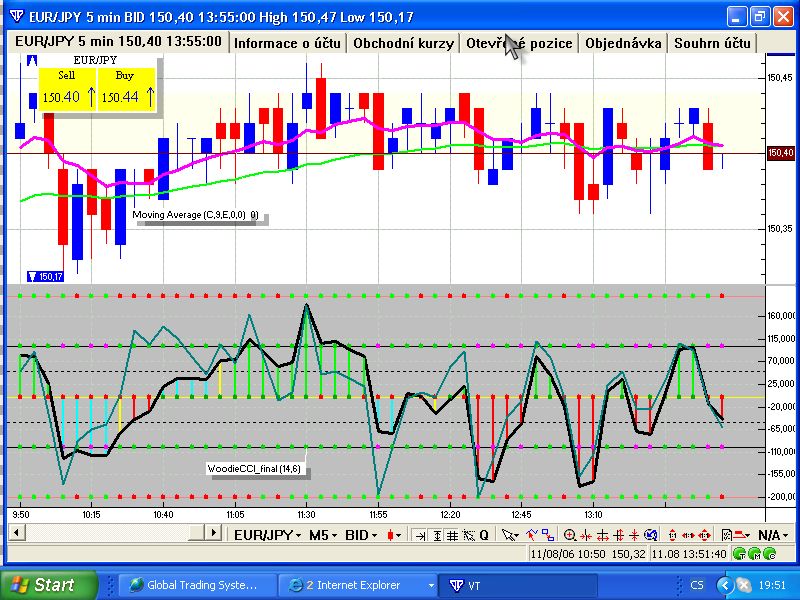This screenshot has width=800, height=600.
Task: Click the blue high marker icon top-left
Action: click(x=32, y=60)
